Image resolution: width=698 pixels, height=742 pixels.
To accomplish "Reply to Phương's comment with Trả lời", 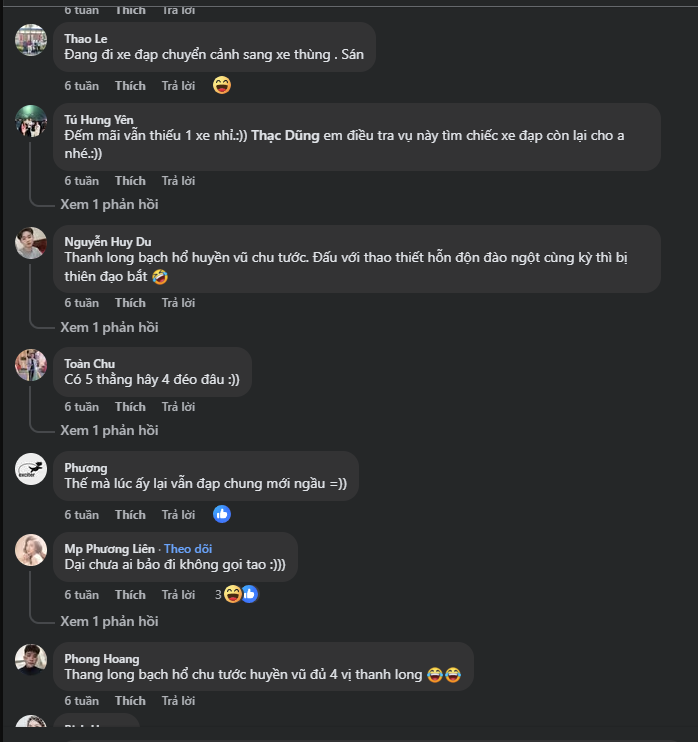I will pyautogui.click(x=178, y=514).
